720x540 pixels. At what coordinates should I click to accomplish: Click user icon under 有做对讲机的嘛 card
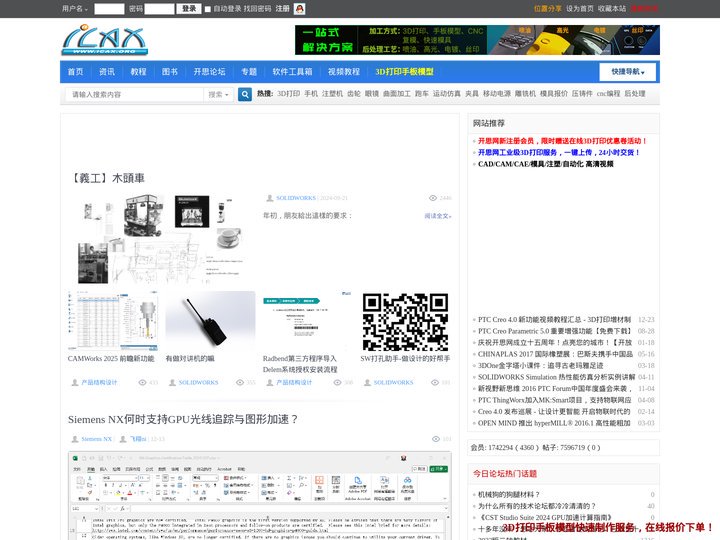(x=172, y=382)
